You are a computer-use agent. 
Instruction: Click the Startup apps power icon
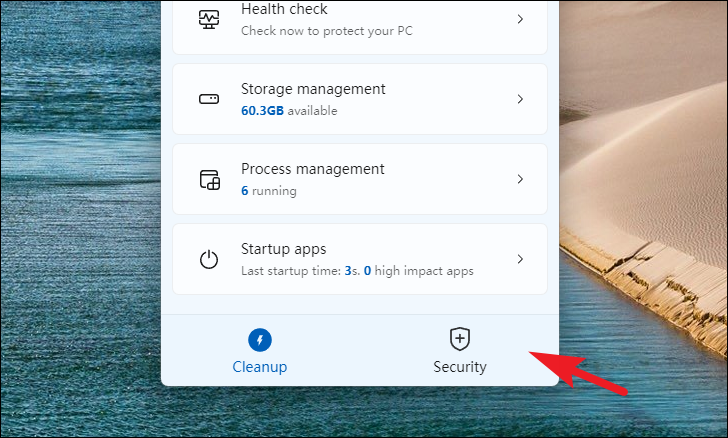pos(209,259)
